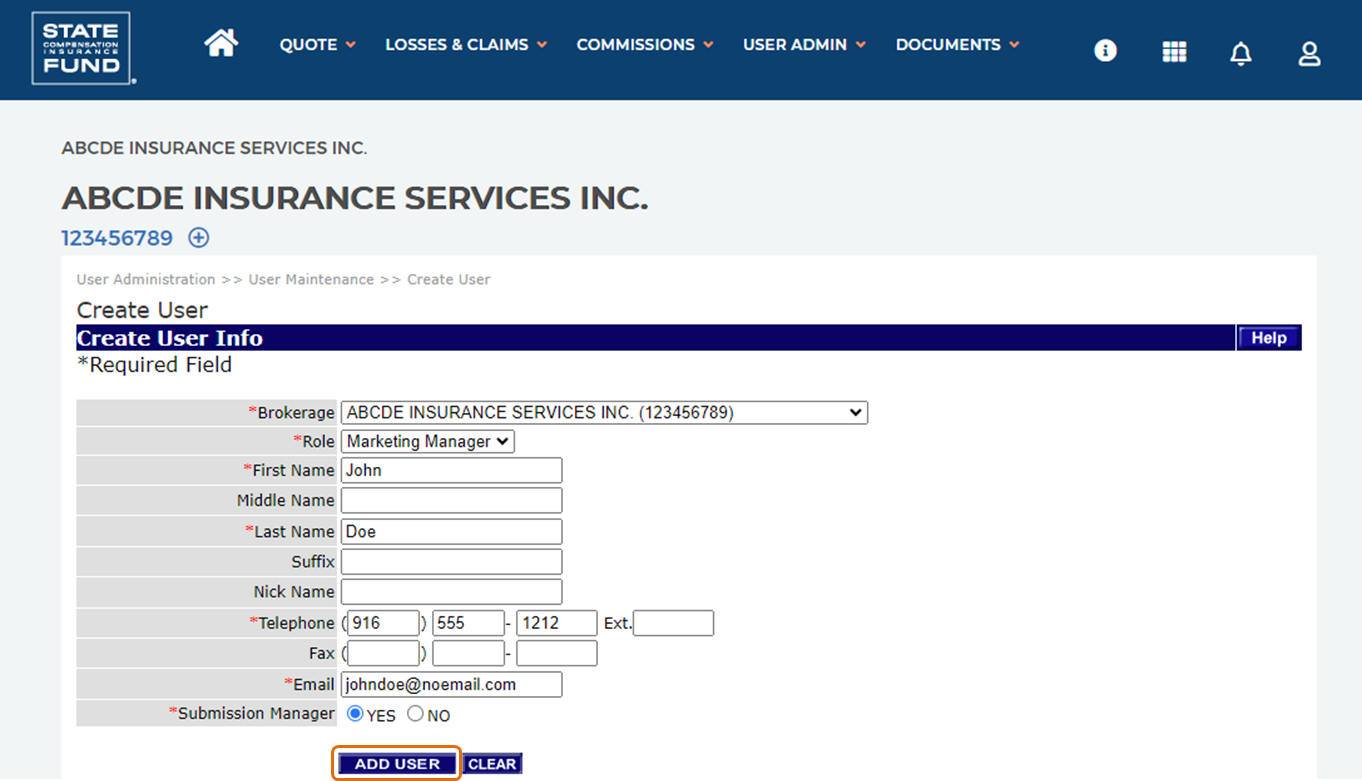Click the Help button
The width and height of the screenshot is (1362, 781).
1268,338
